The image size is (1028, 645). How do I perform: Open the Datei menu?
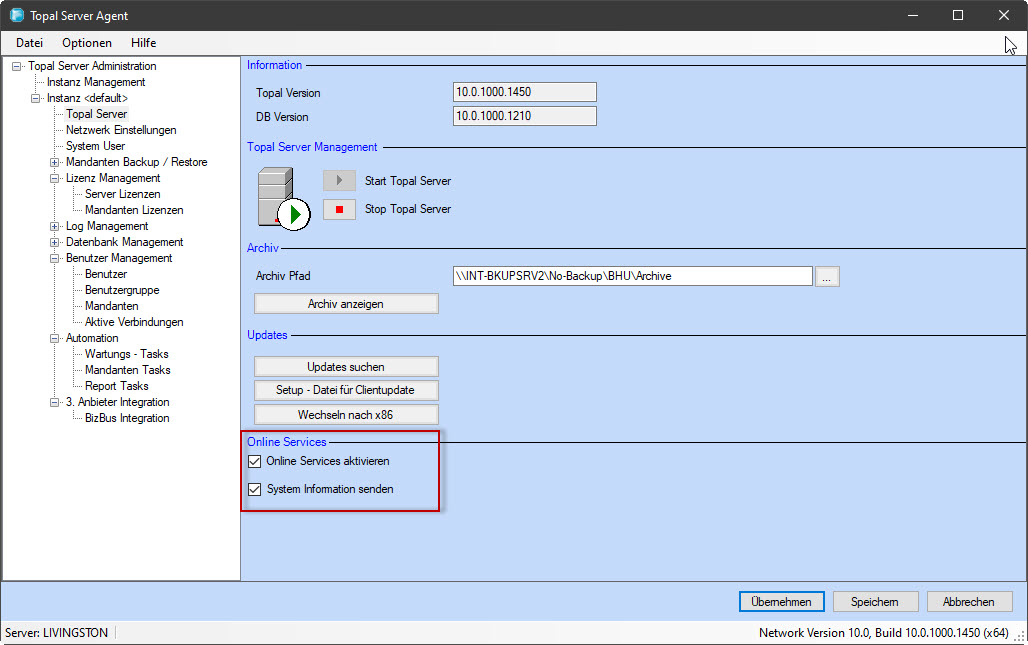[x=30, y=43]
